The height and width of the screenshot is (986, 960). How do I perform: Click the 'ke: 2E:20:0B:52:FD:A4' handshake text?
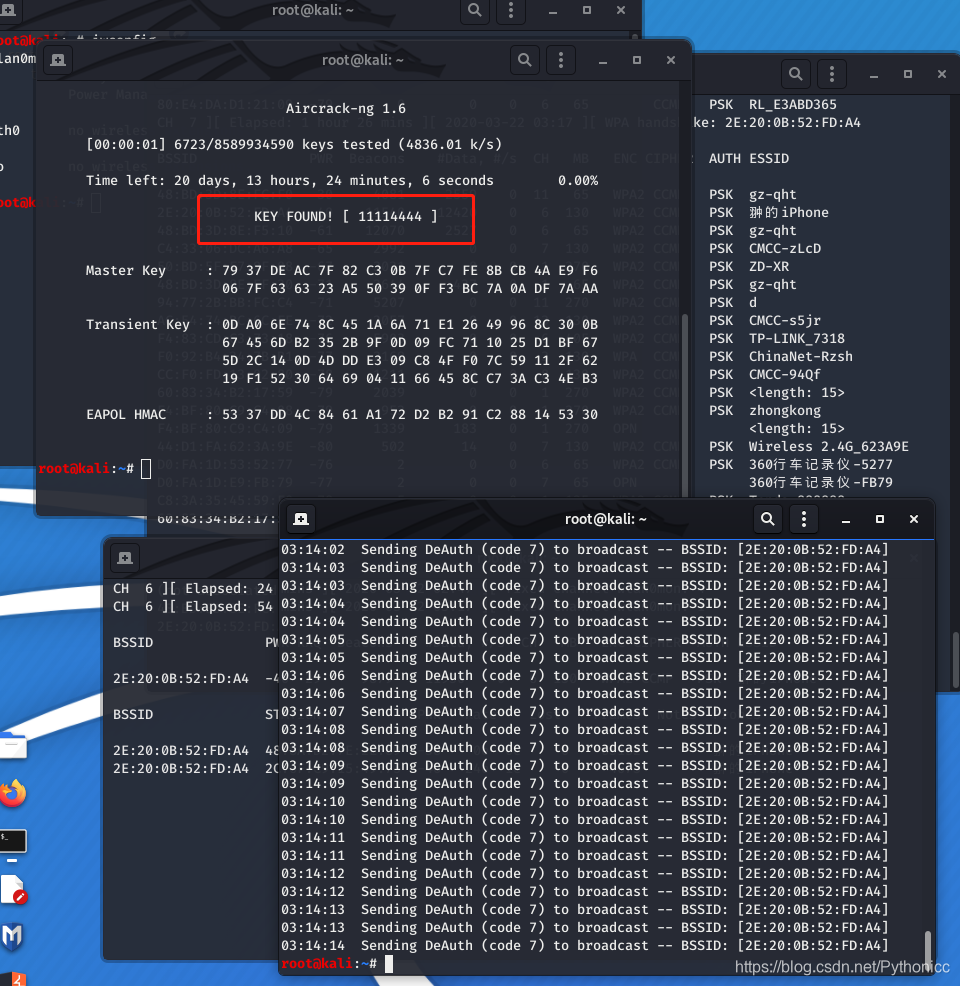pyautogui.click(x=777, y=123)
